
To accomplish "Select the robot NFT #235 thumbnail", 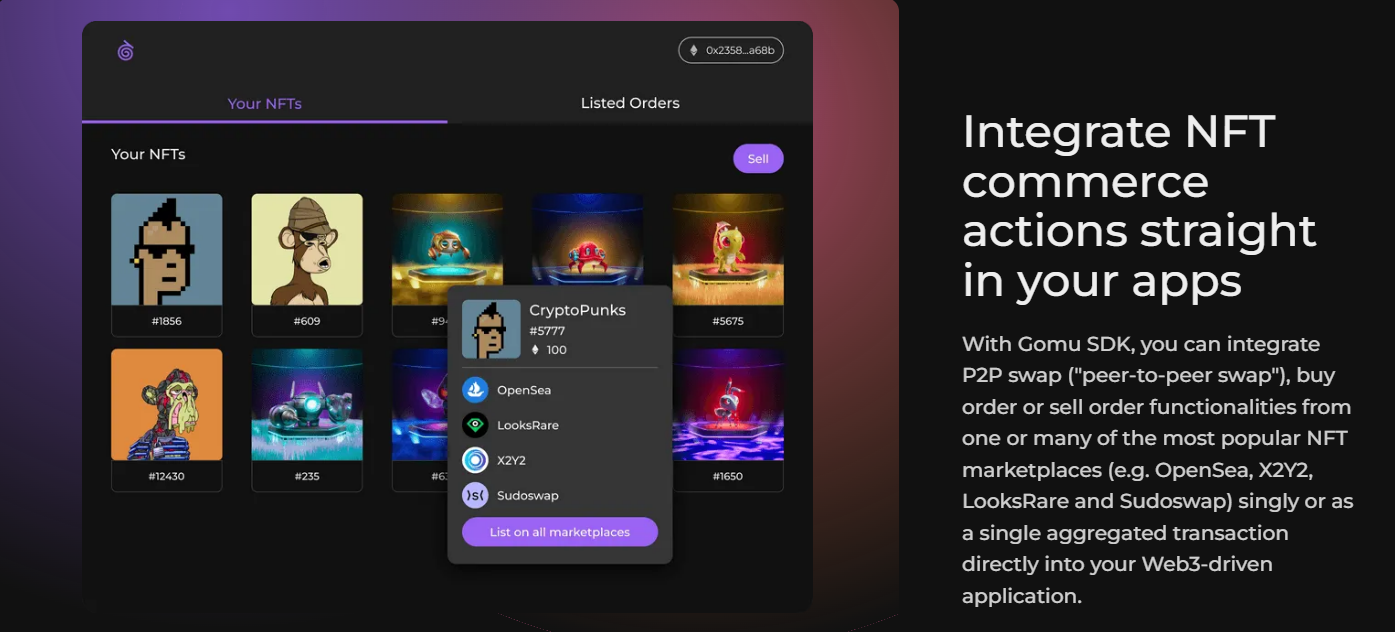I will 307,405.
